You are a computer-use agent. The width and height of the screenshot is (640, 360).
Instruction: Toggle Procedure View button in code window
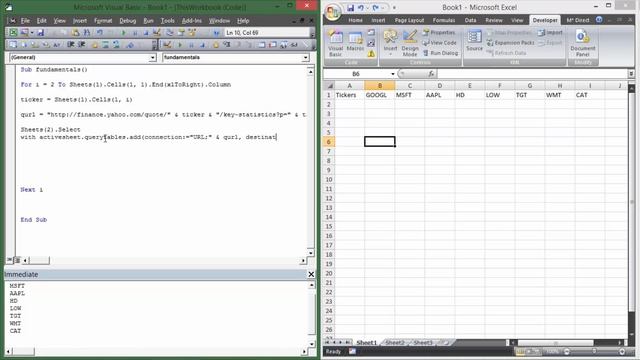(10, 260)
